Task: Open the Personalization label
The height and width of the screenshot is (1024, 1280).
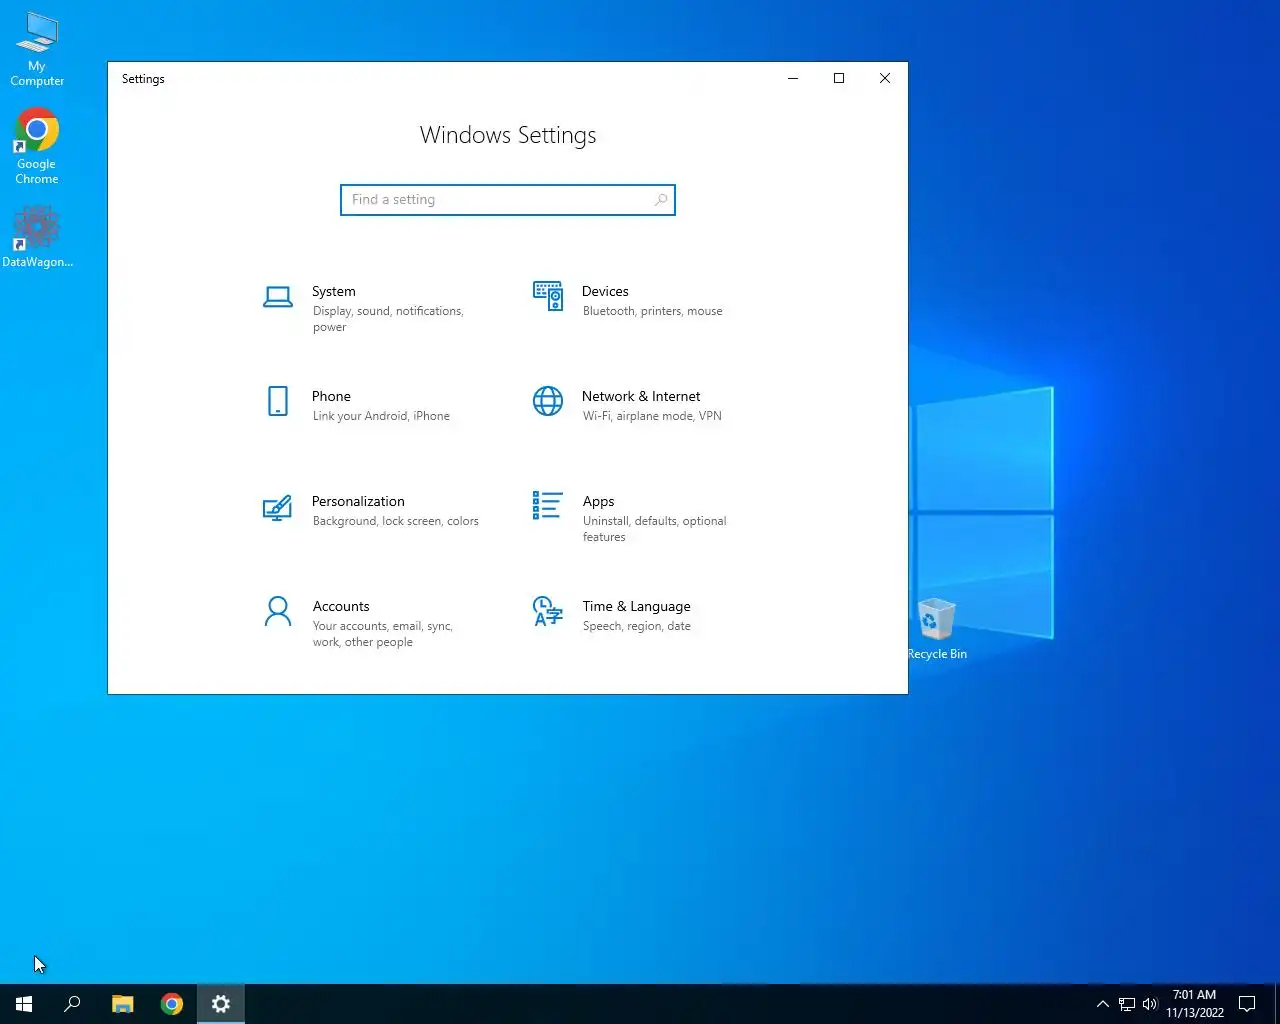Action: pos(358,501)
